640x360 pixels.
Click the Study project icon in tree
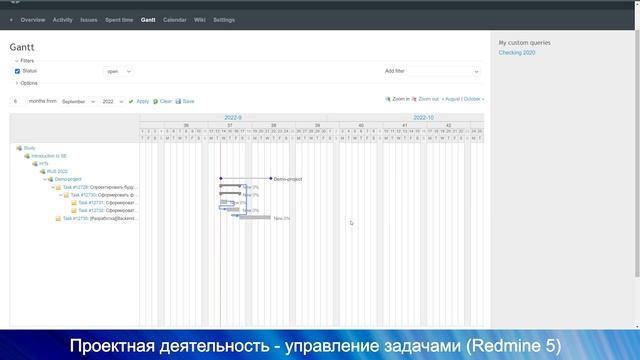[19, 148]
